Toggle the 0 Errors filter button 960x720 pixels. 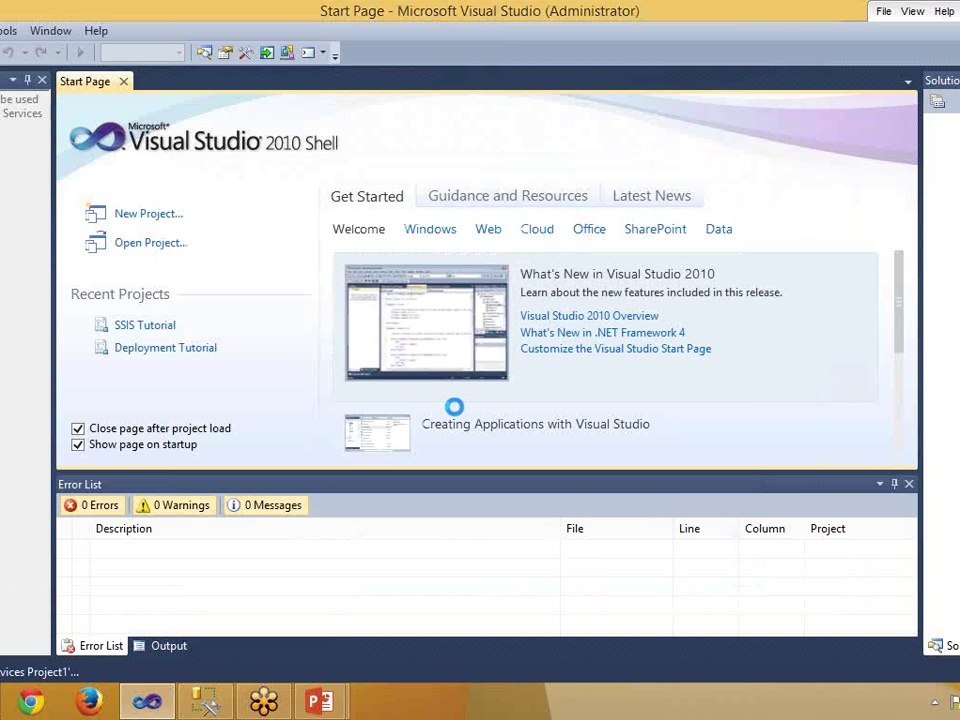pyautogui.click(x=91, y=505)
